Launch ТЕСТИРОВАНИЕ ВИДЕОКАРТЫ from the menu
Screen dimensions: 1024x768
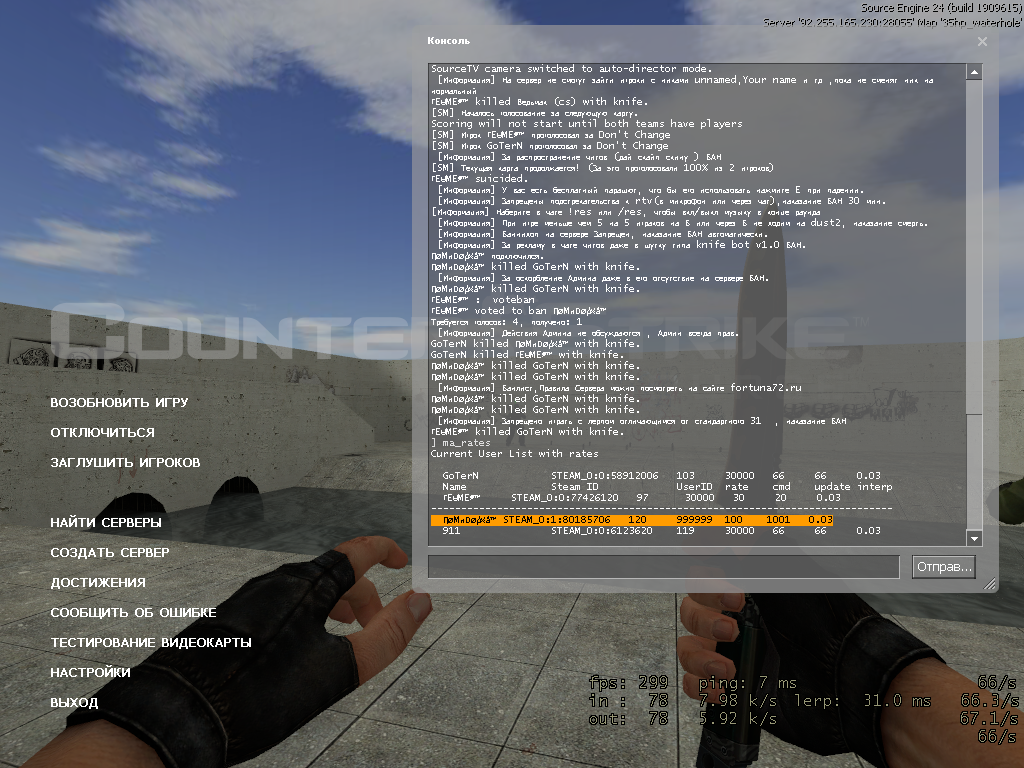pyautogui.click(x=151, y=643)
